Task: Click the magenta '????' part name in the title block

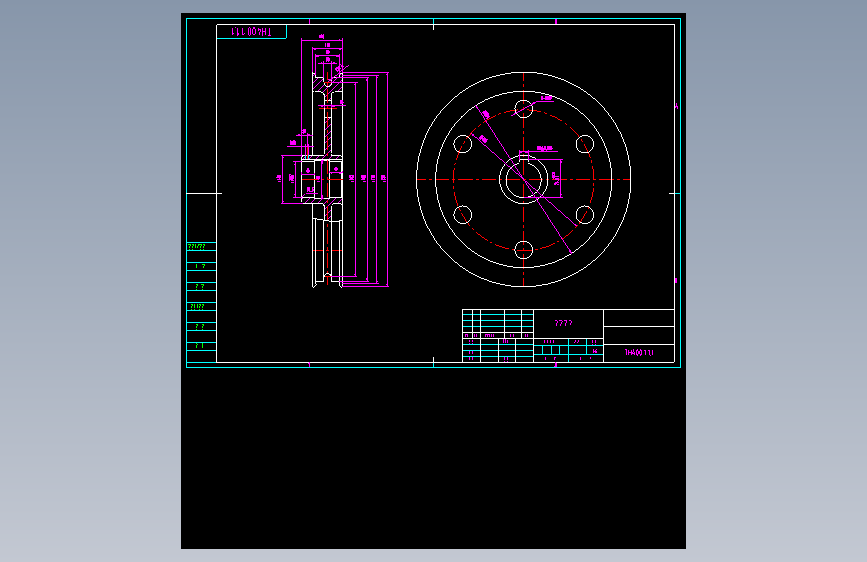Action: pyautogui.click(x=563, y=323)
